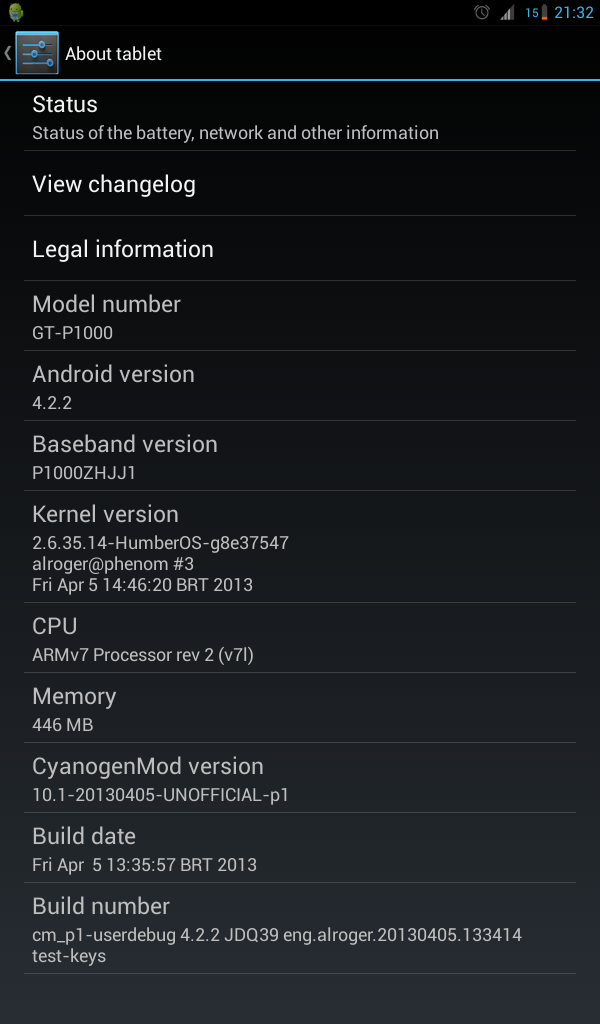Tap Baseband version entry
This screenshot has width=600, height=1024.
[x=300, y=456]
